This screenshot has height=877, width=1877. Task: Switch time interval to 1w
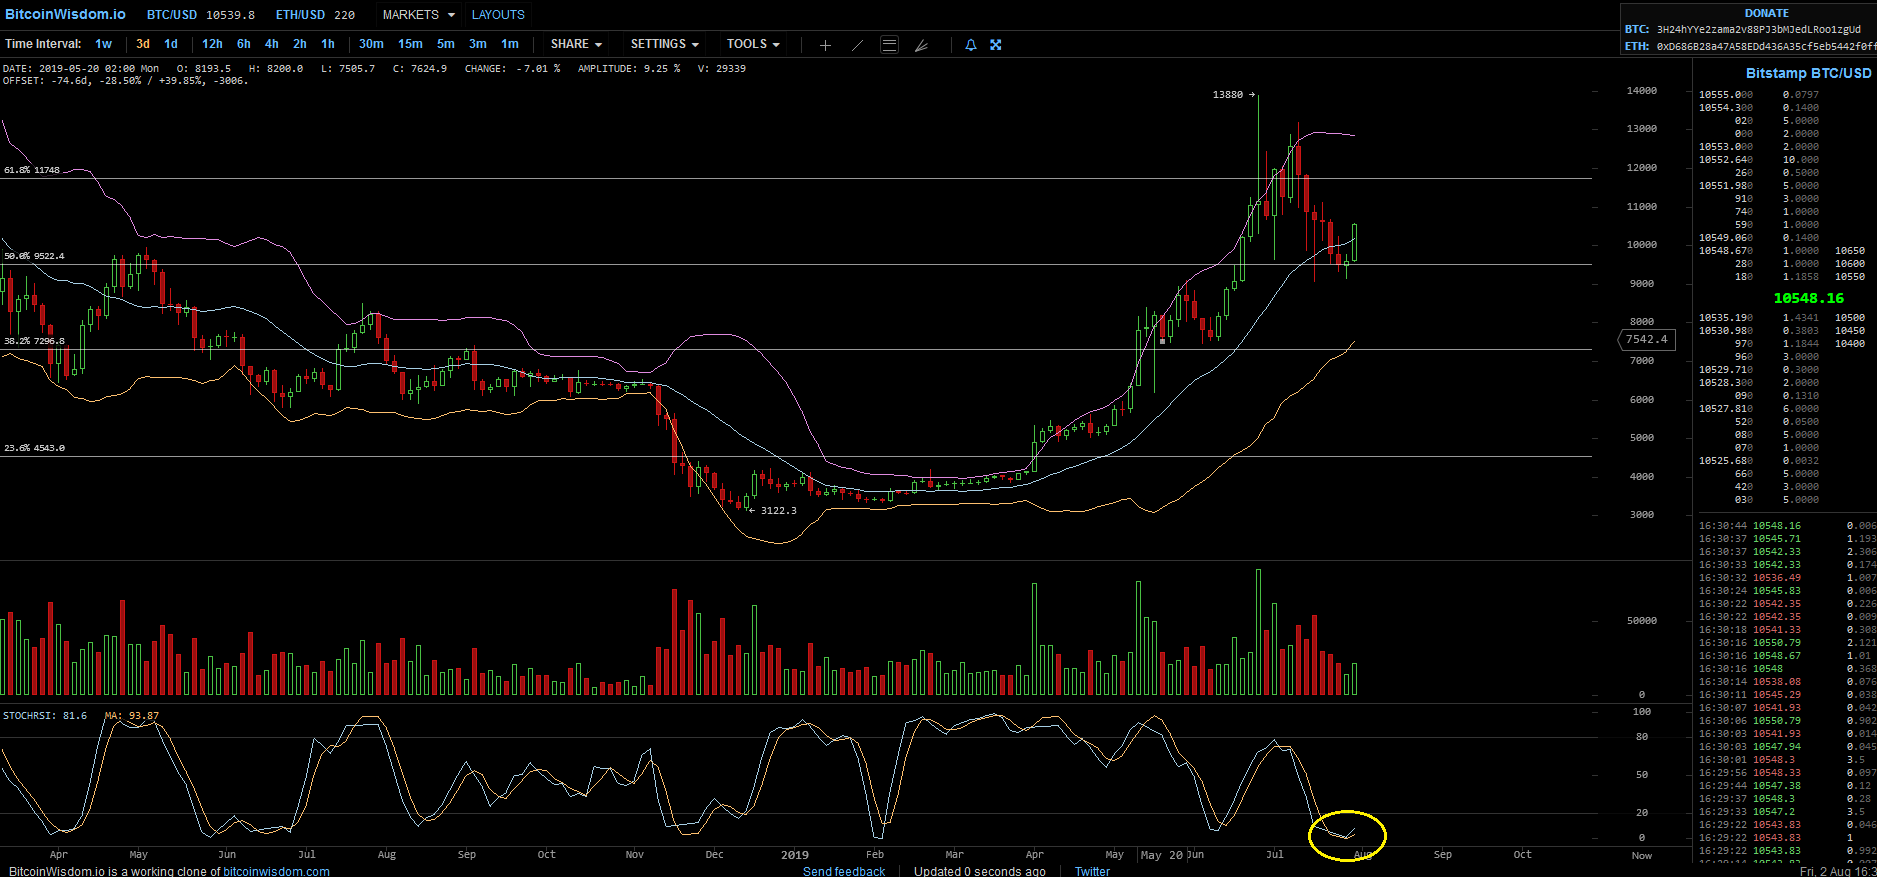(x=103, y=44)
